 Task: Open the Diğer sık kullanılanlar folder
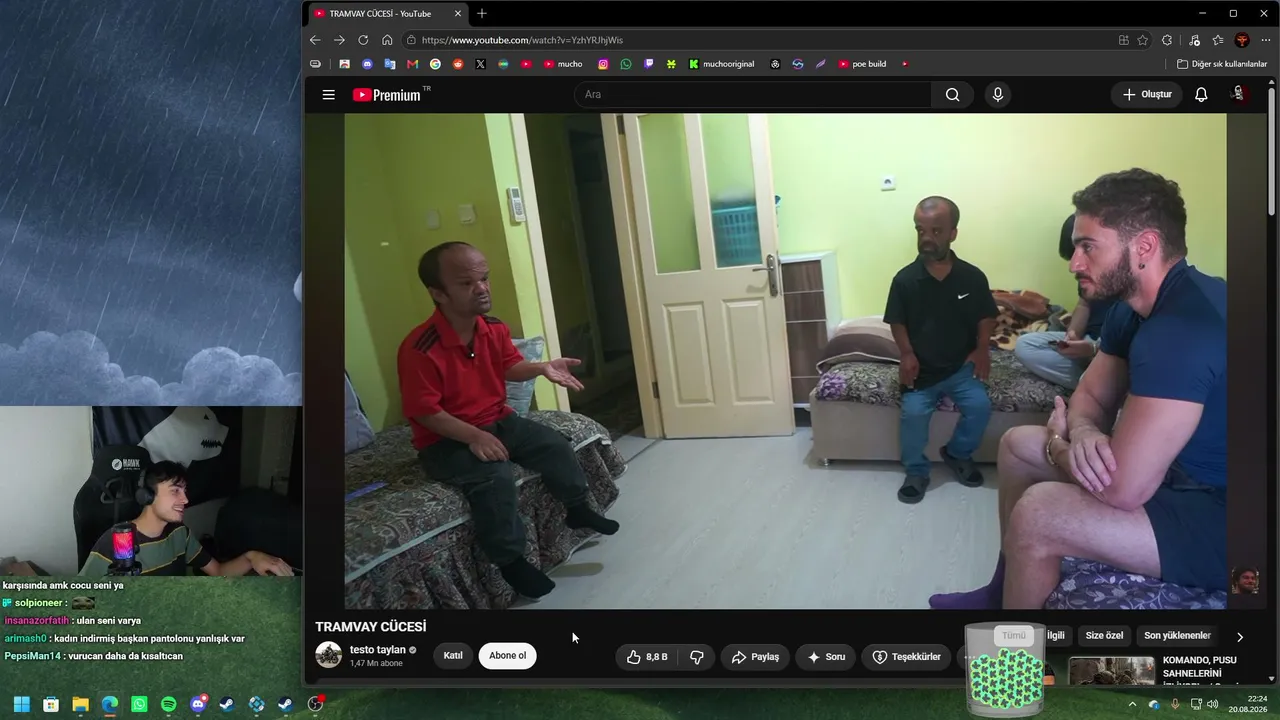coord(1222,64)
